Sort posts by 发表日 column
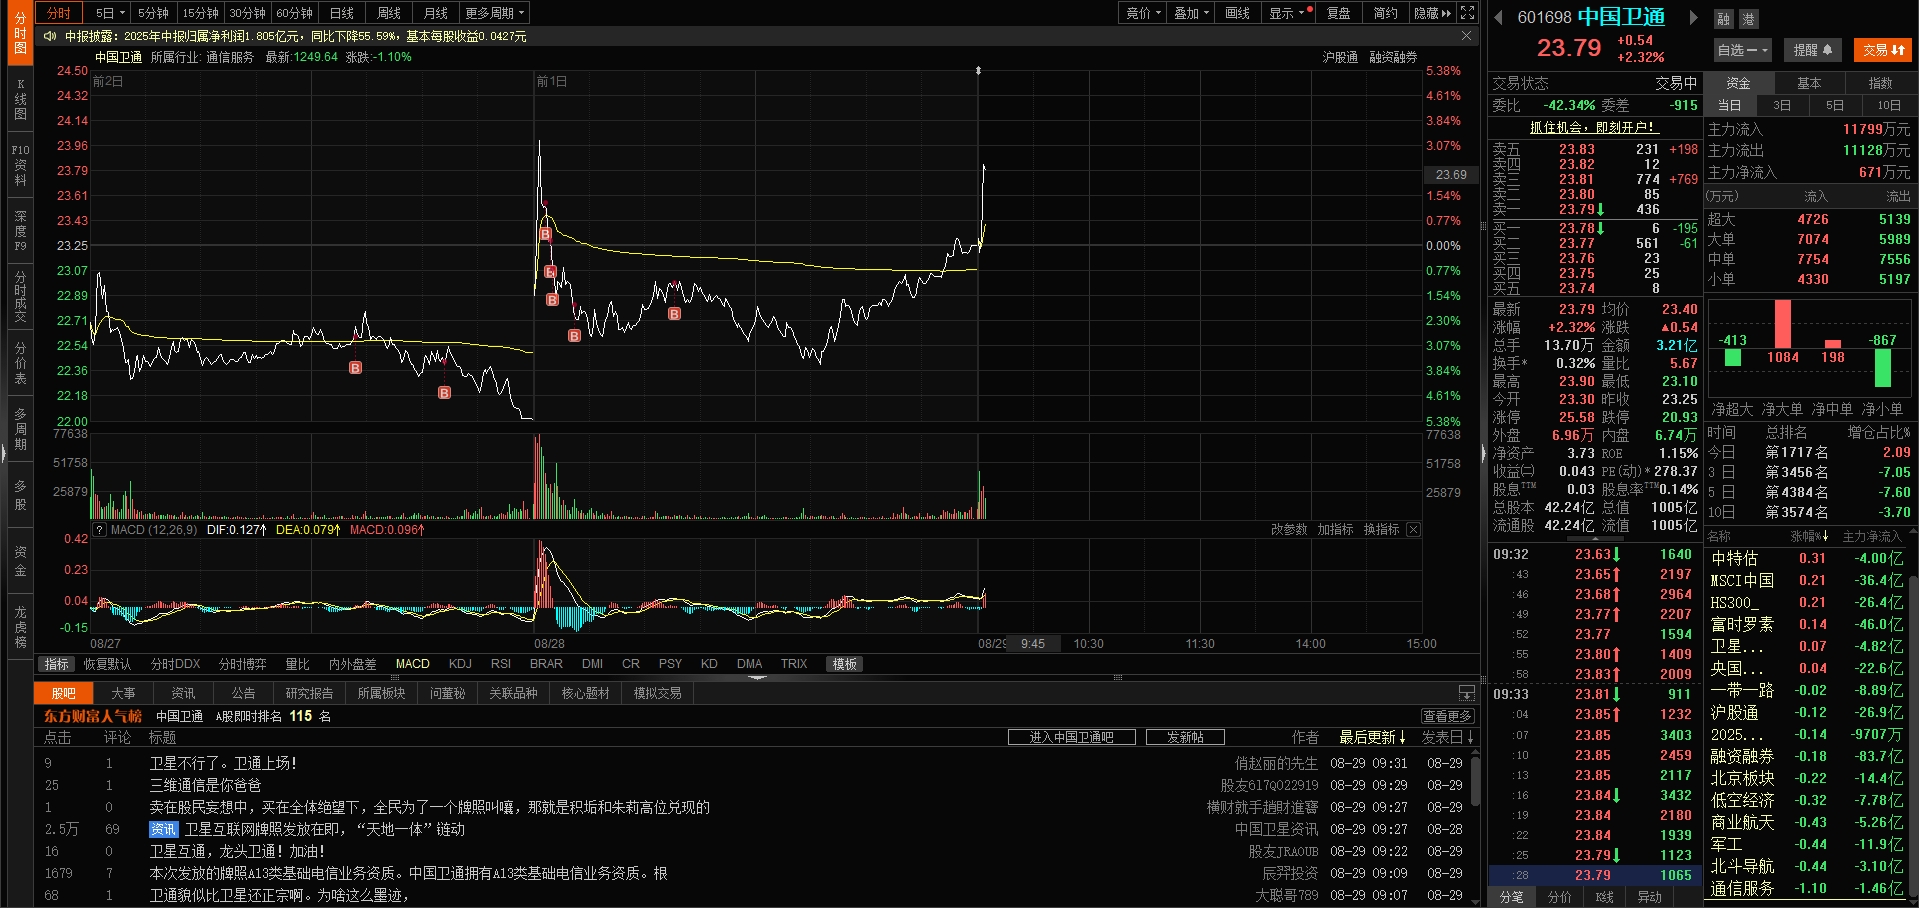The height and width of the screenshot is (908, 1919). (x=1448, y=737)
